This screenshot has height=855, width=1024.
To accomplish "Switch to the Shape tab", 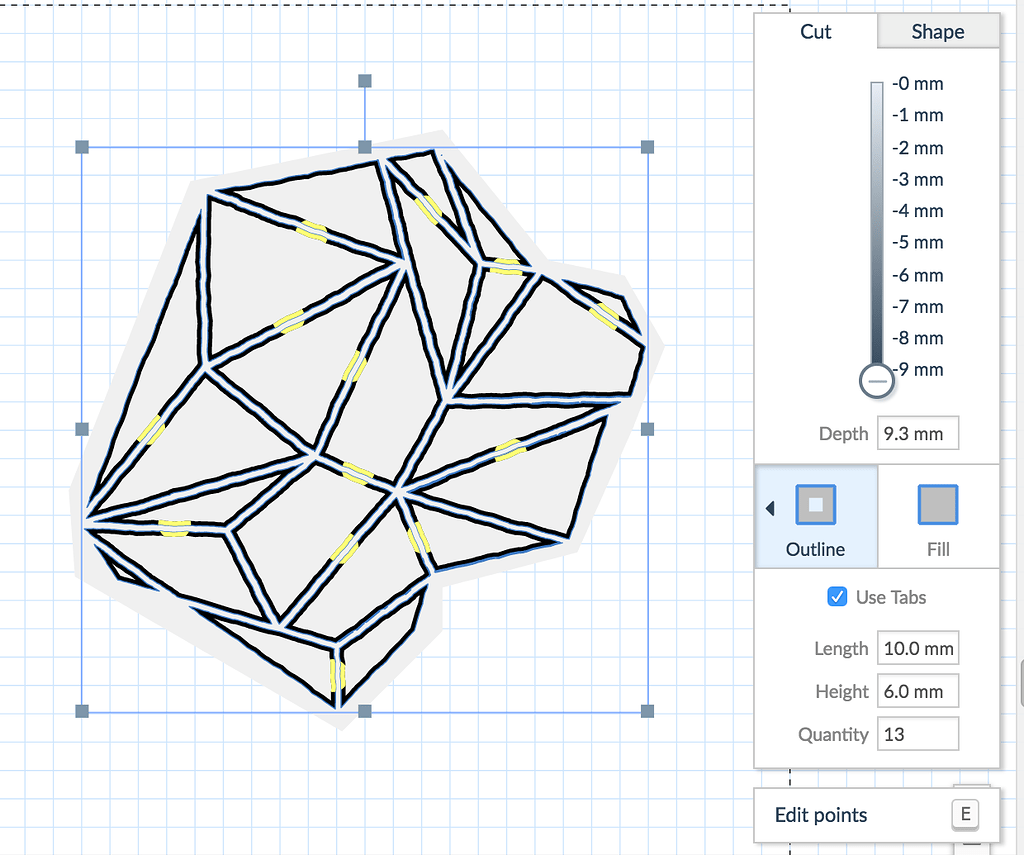I will [x=937, y=31].
